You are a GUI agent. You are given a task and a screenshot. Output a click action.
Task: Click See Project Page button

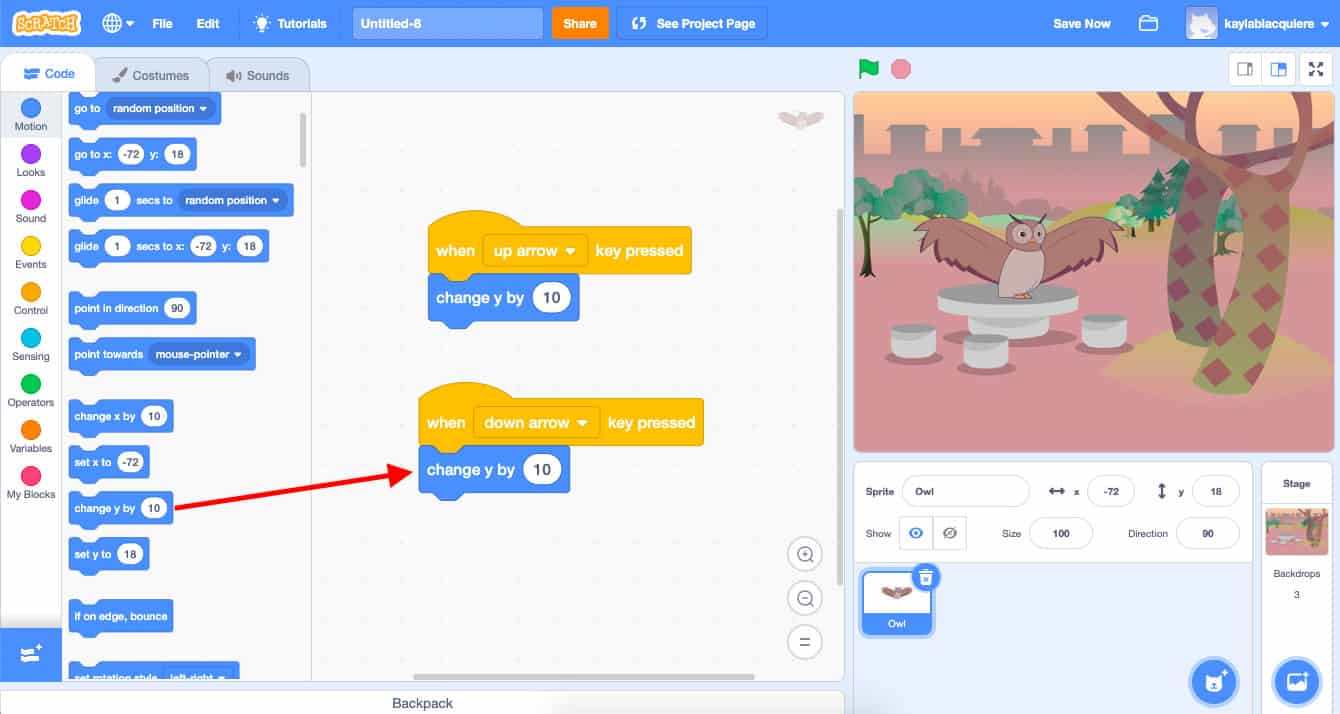point(692,23)
